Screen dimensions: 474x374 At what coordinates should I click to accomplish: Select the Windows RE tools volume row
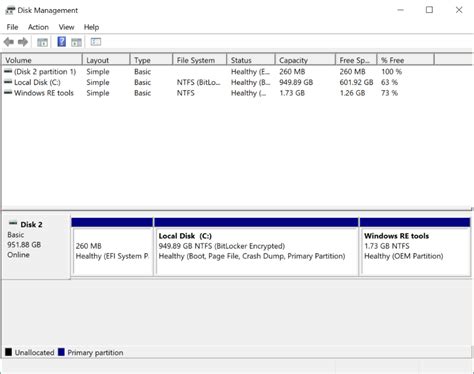218,93
